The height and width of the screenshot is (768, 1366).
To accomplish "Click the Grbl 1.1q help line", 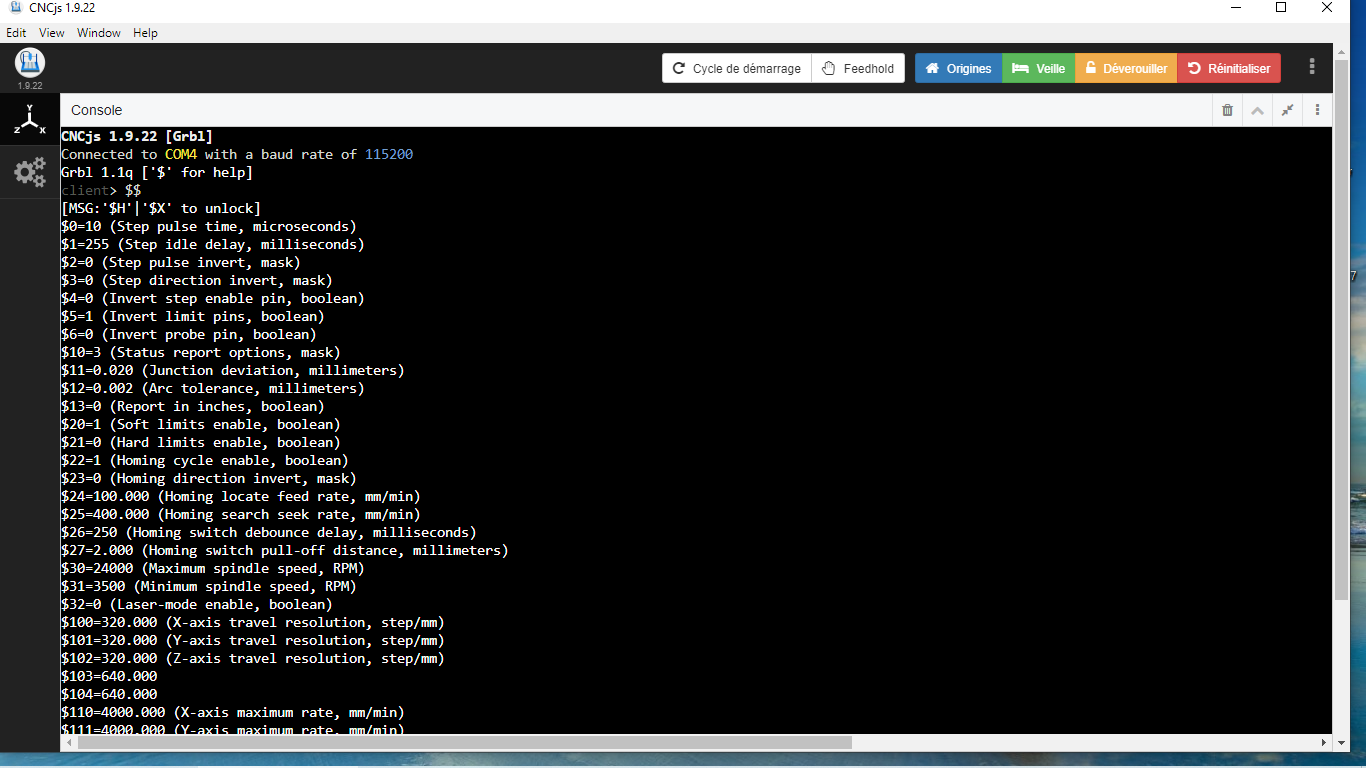I will [157, 172].
